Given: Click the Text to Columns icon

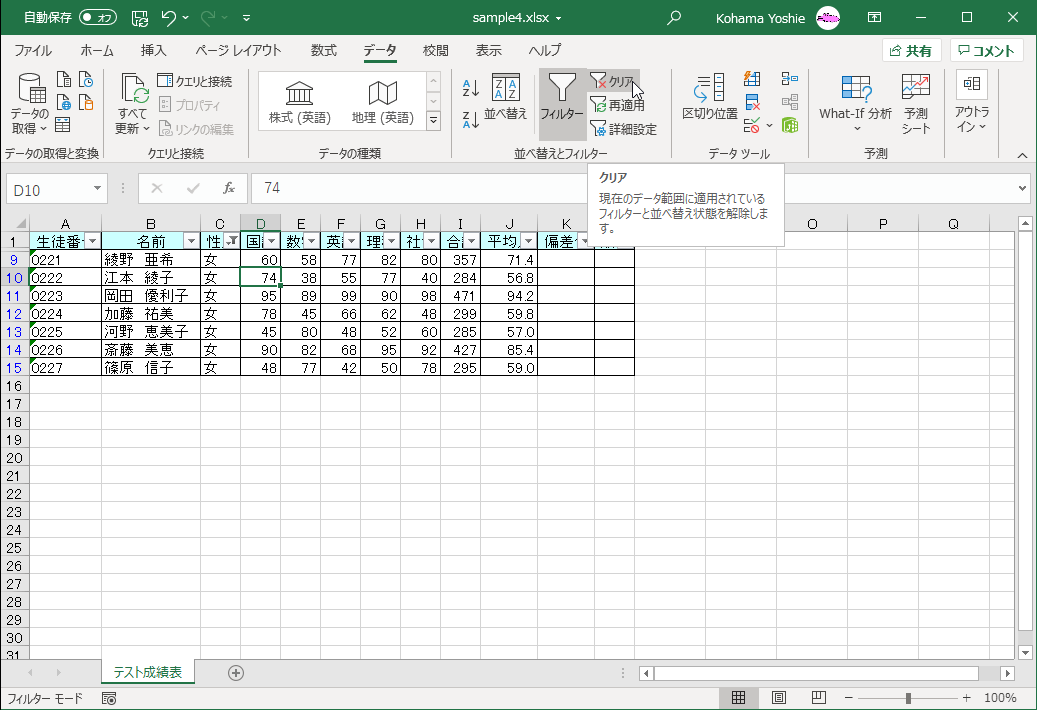Looking at the screenshot, I should tap(710, 90).
